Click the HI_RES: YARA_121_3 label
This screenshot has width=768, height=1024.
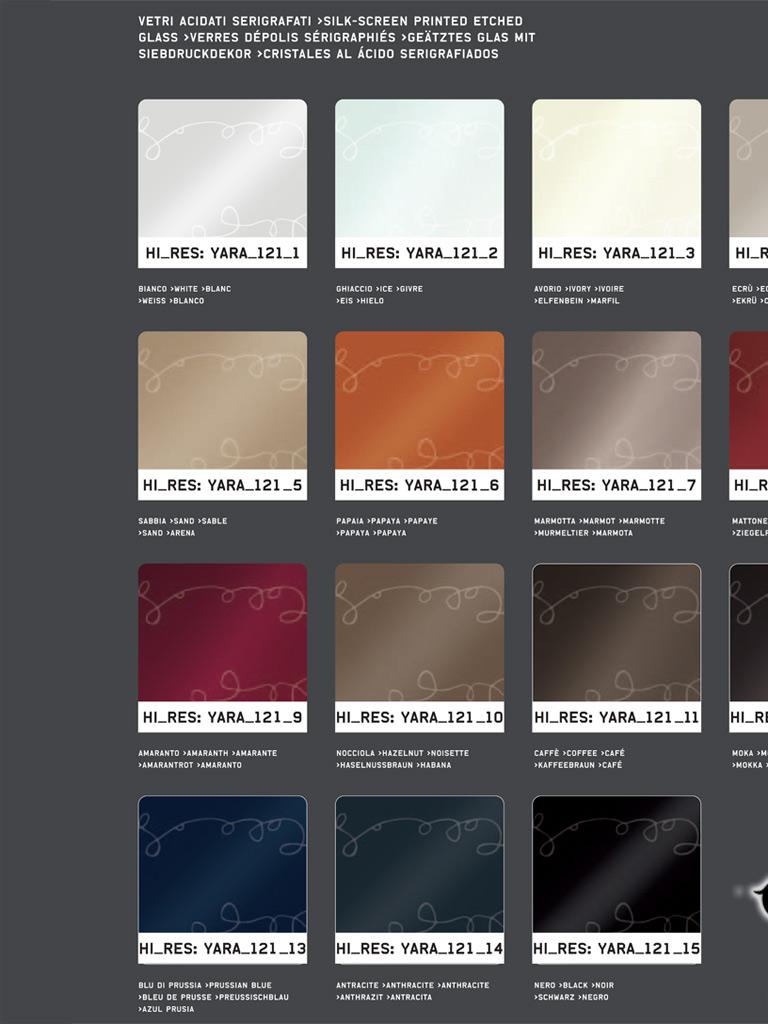click(x=616, y=253)
